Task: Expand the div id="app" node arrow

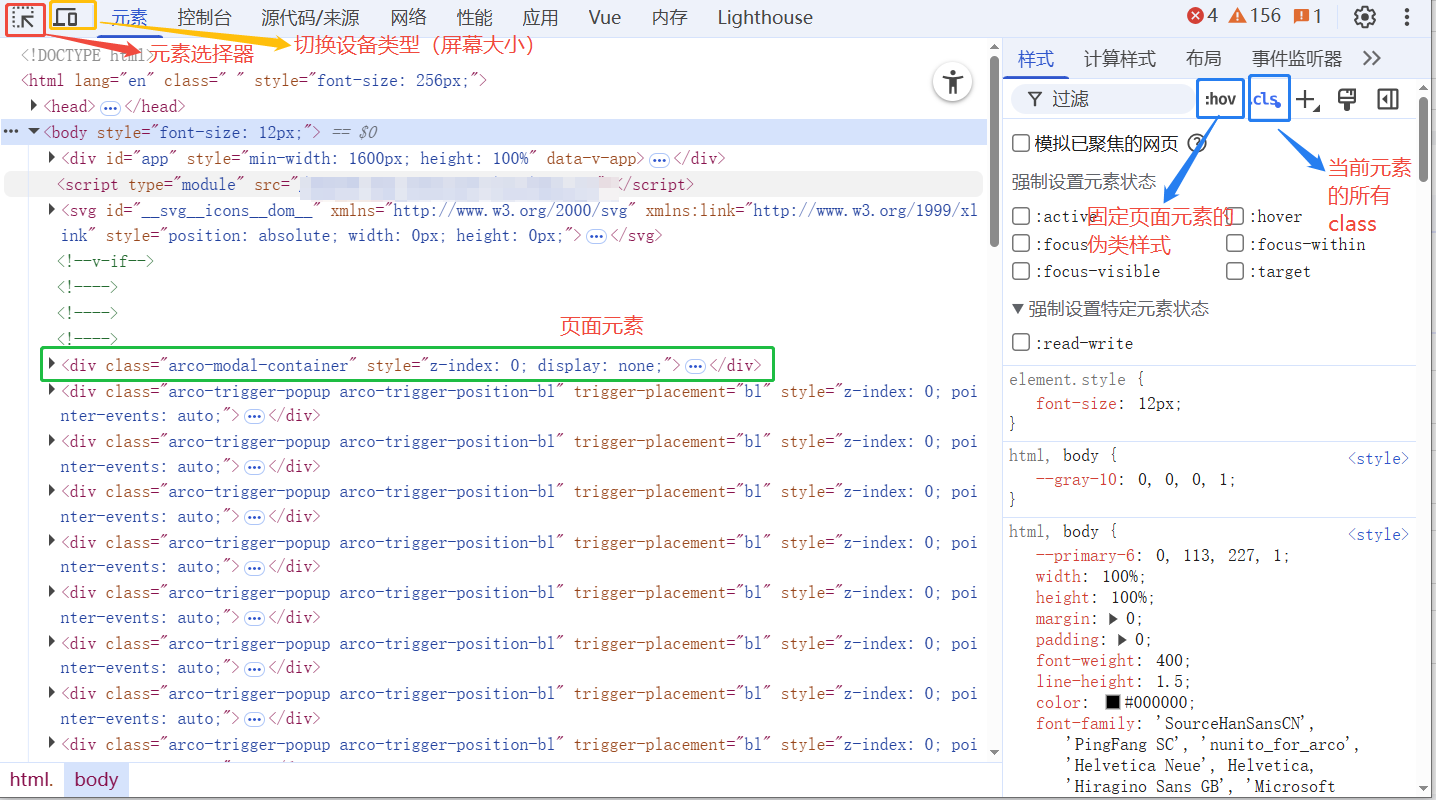Action: 52,158
